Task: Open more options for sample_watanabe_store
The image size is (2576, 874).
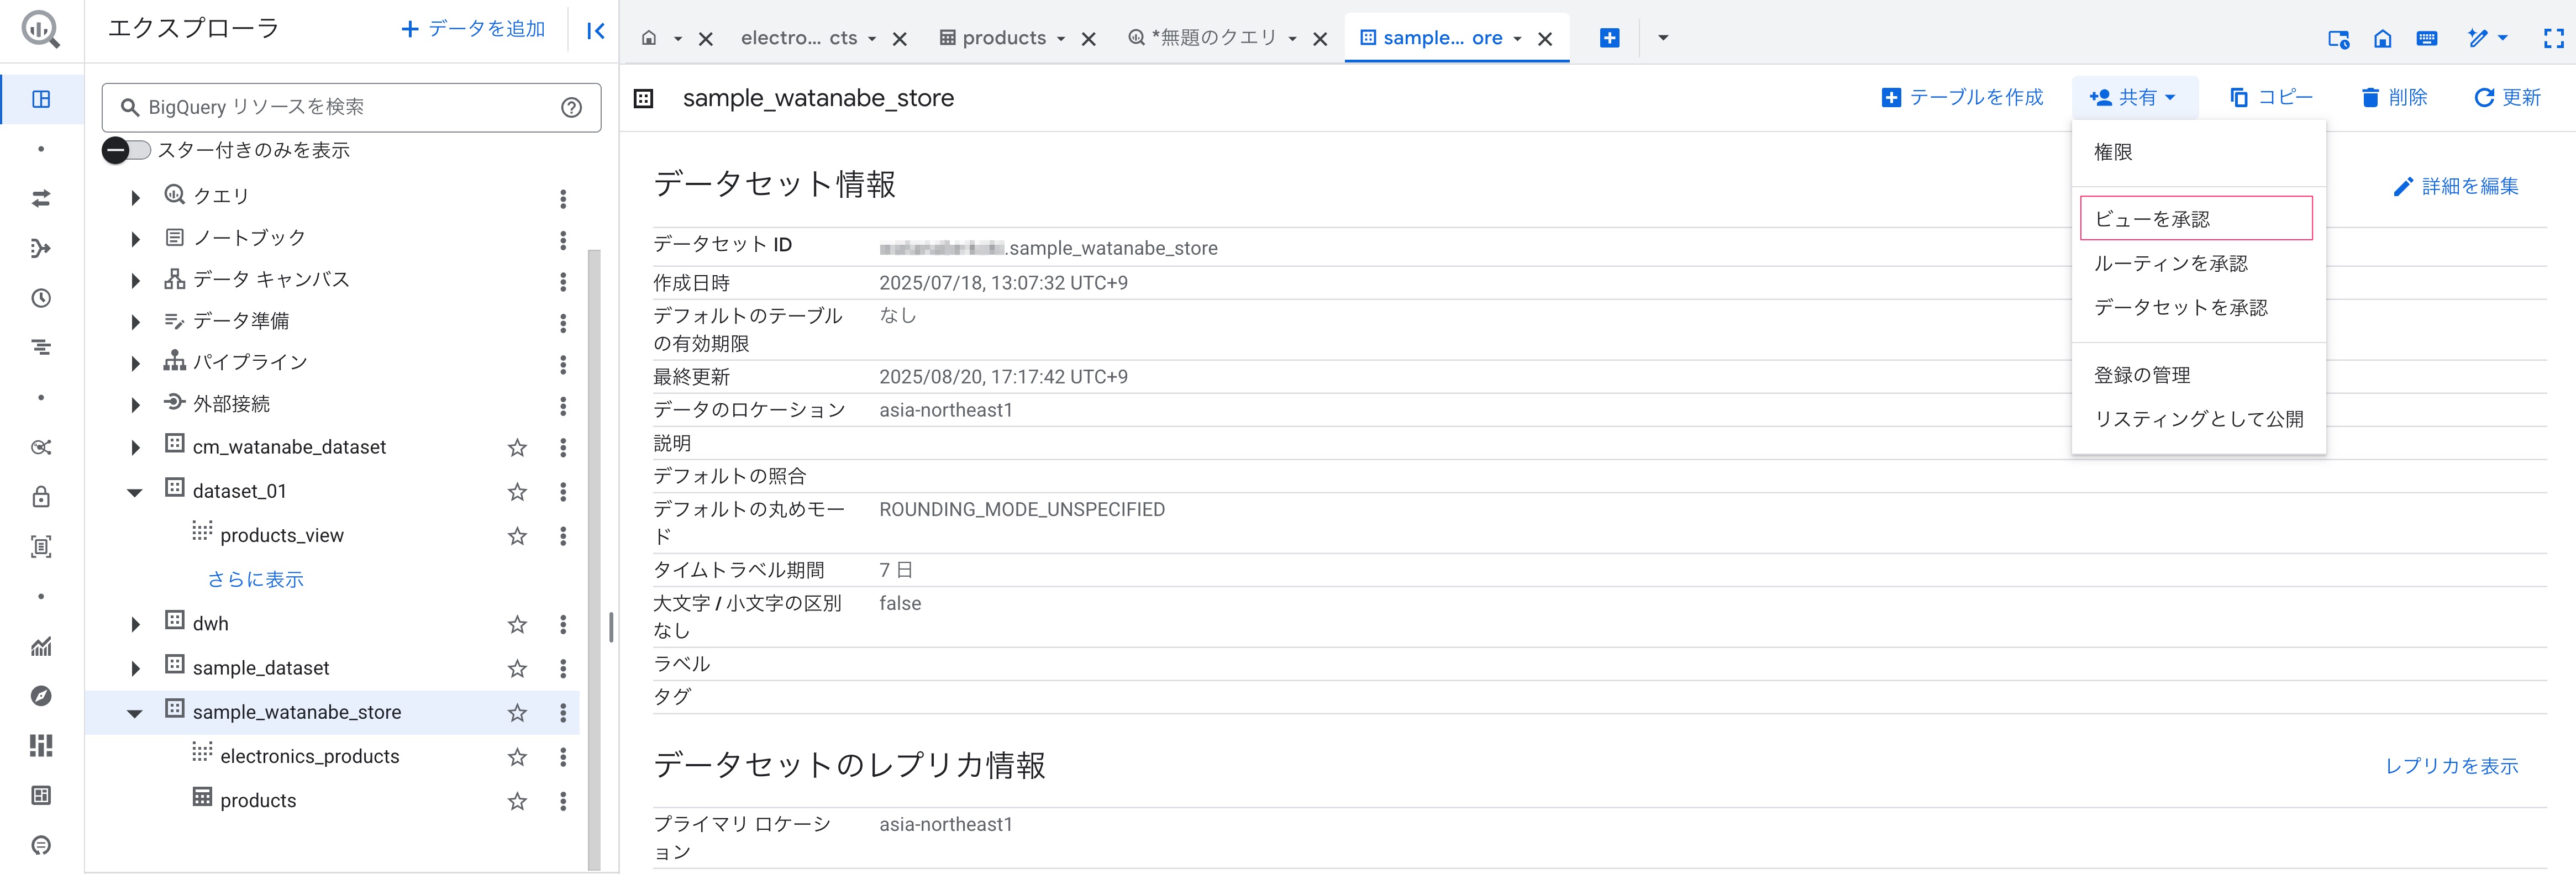Action: 563,712
